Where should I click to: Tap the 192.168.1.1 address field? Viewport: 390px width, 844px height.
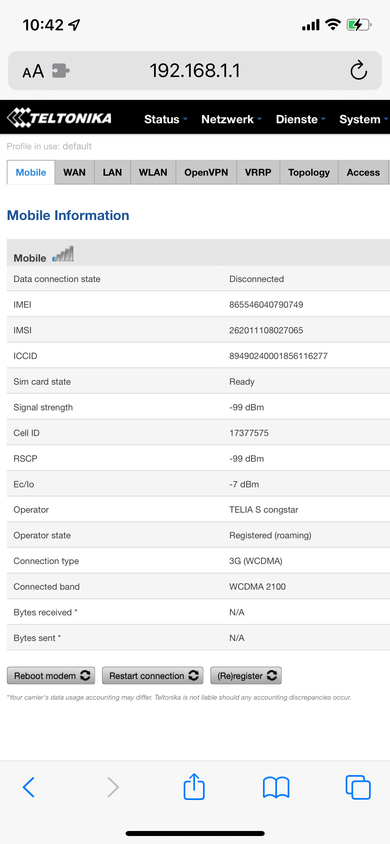pyautogui.click(x=195, y=71)
